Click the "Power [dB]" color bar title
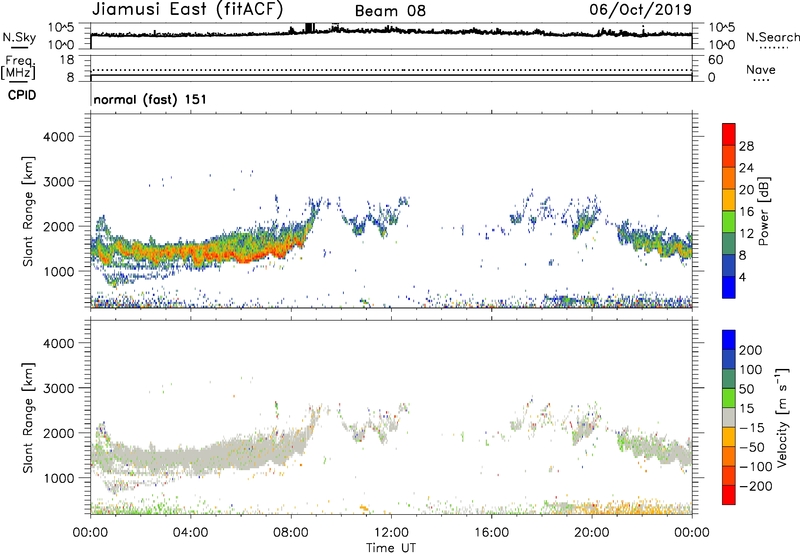Viewport: 800px width, 554px height. pyautogui.click(x=764, y=211)
